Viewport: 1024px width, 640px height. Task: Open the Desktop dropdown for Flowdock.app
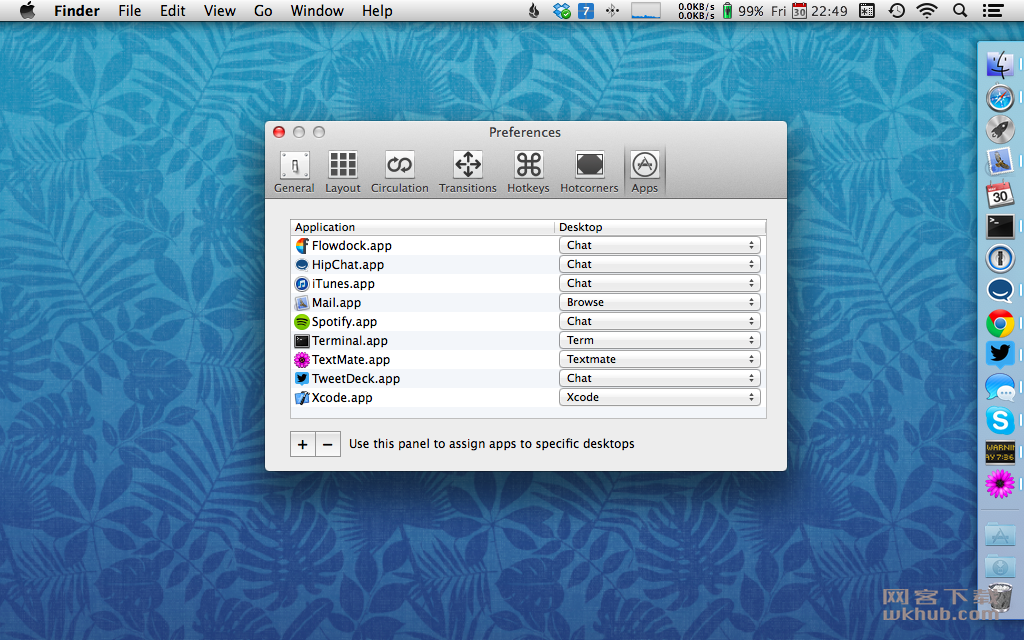click(x=660, y=246)
